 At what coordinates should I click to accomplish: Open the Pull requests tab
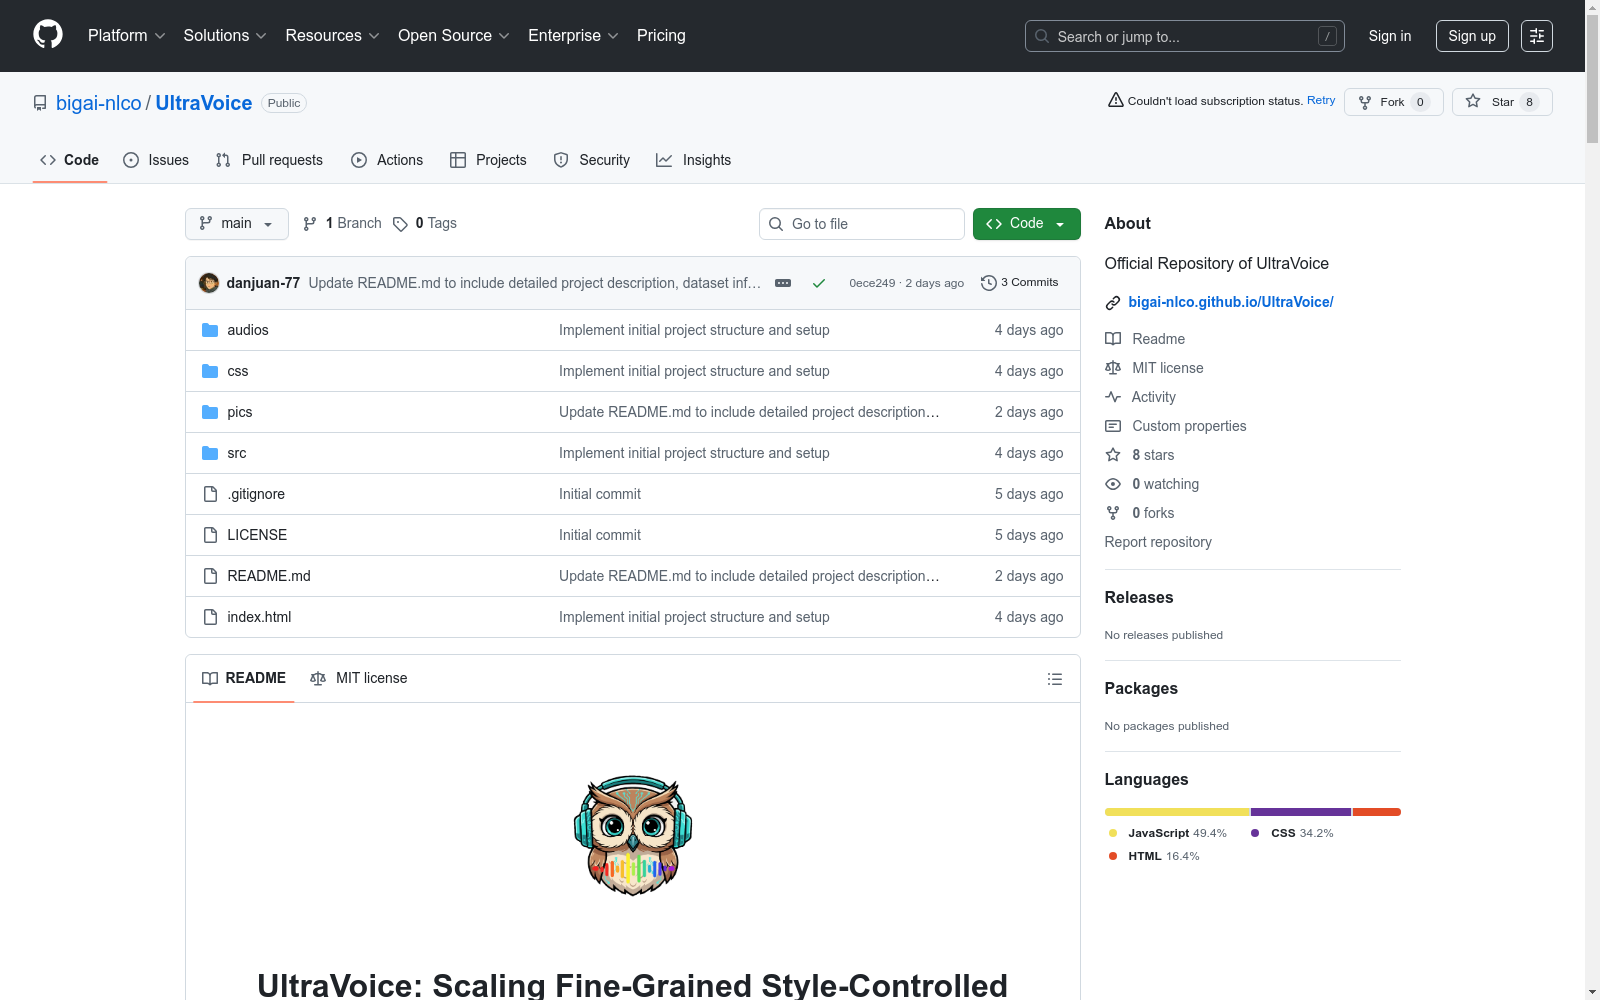(x=269, y=160)
